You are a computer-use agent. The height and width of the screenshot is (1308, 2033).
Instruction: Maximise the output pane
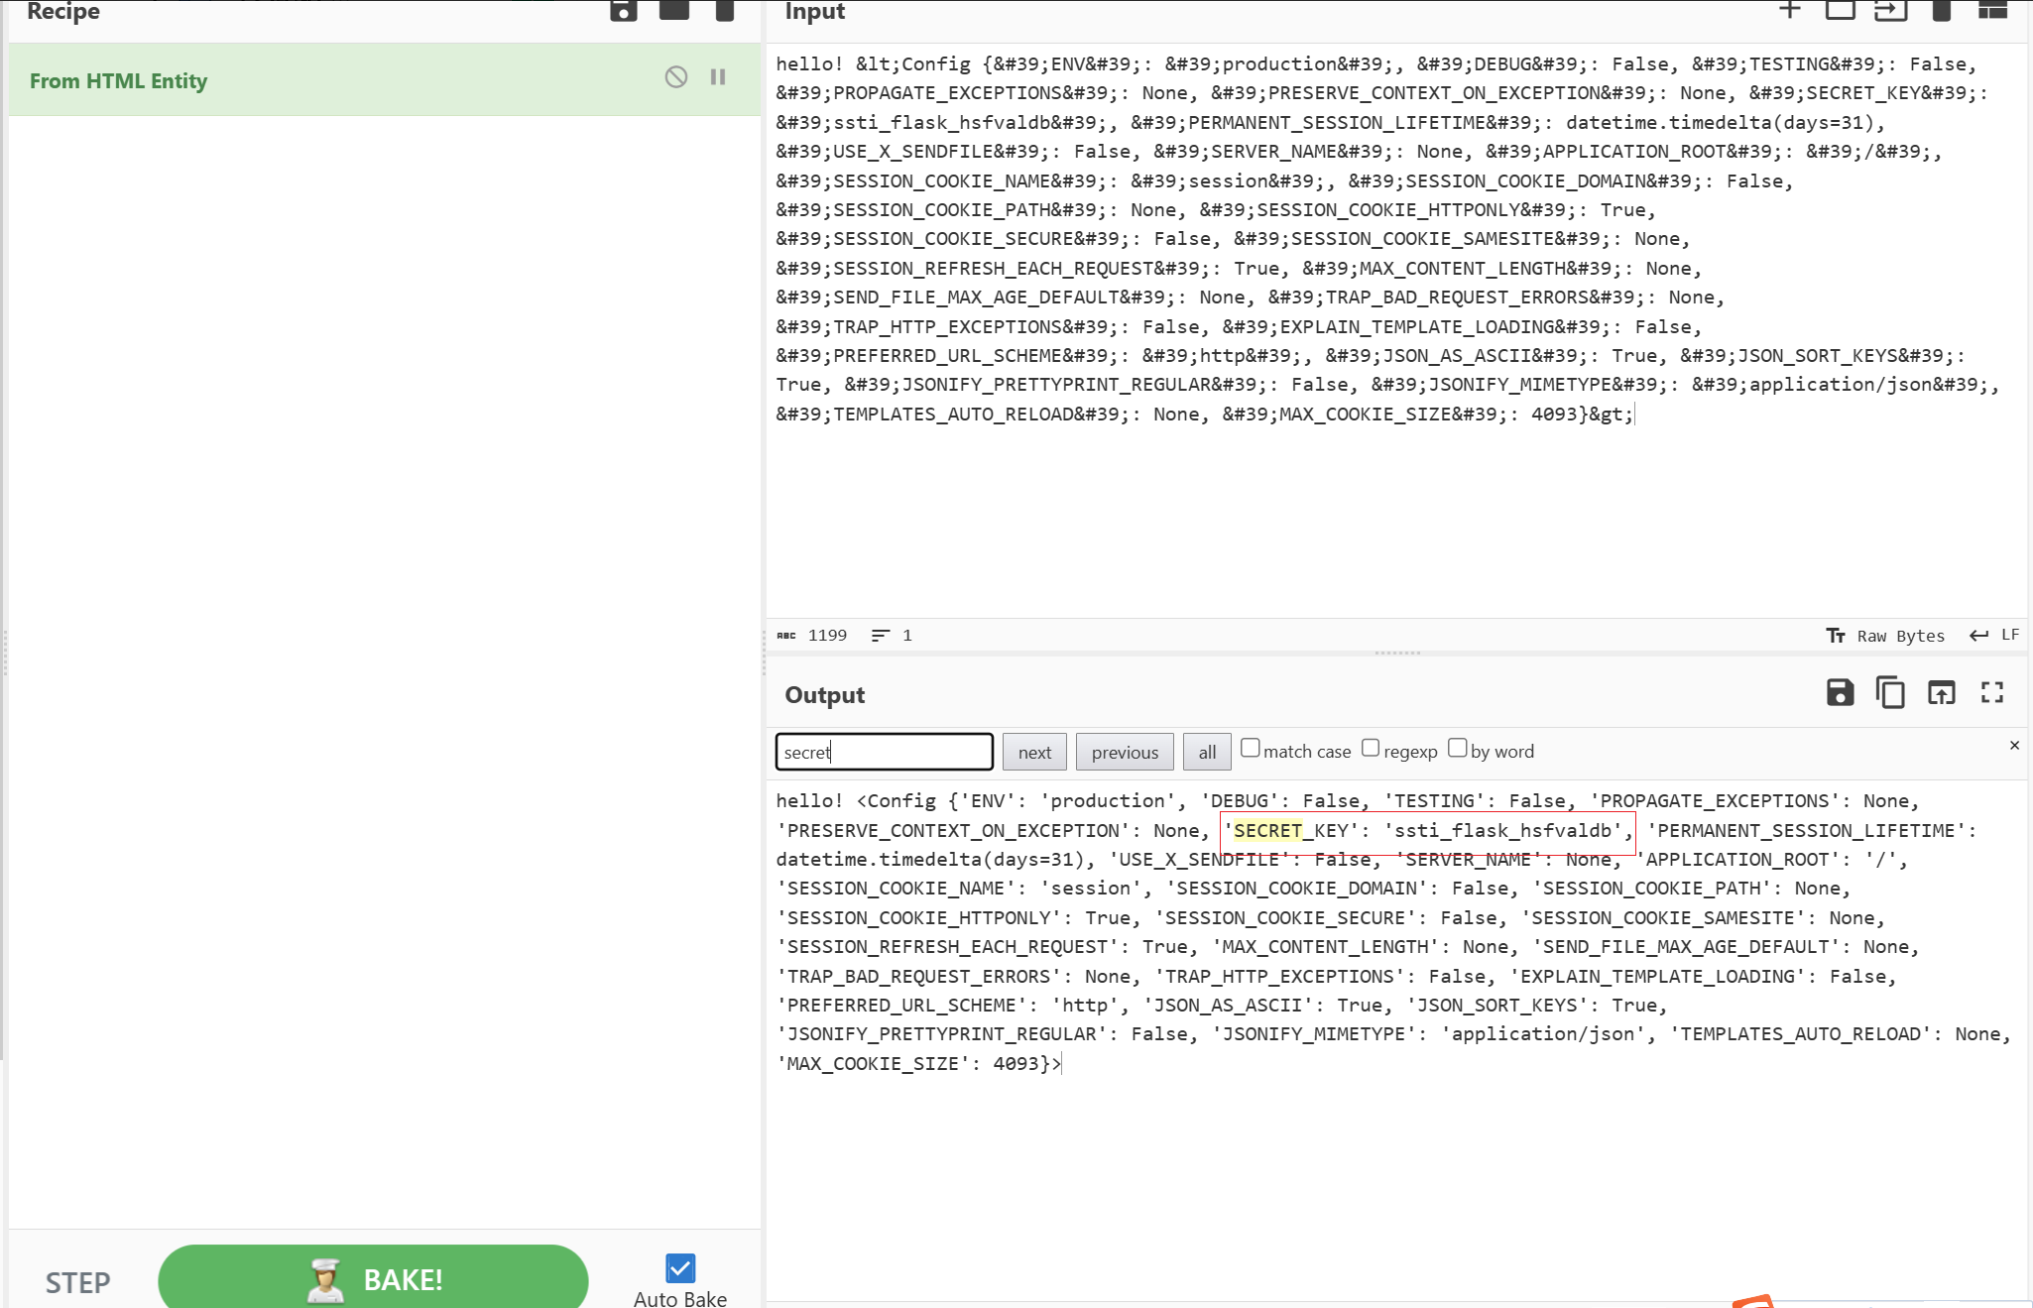coord(1992,693)
